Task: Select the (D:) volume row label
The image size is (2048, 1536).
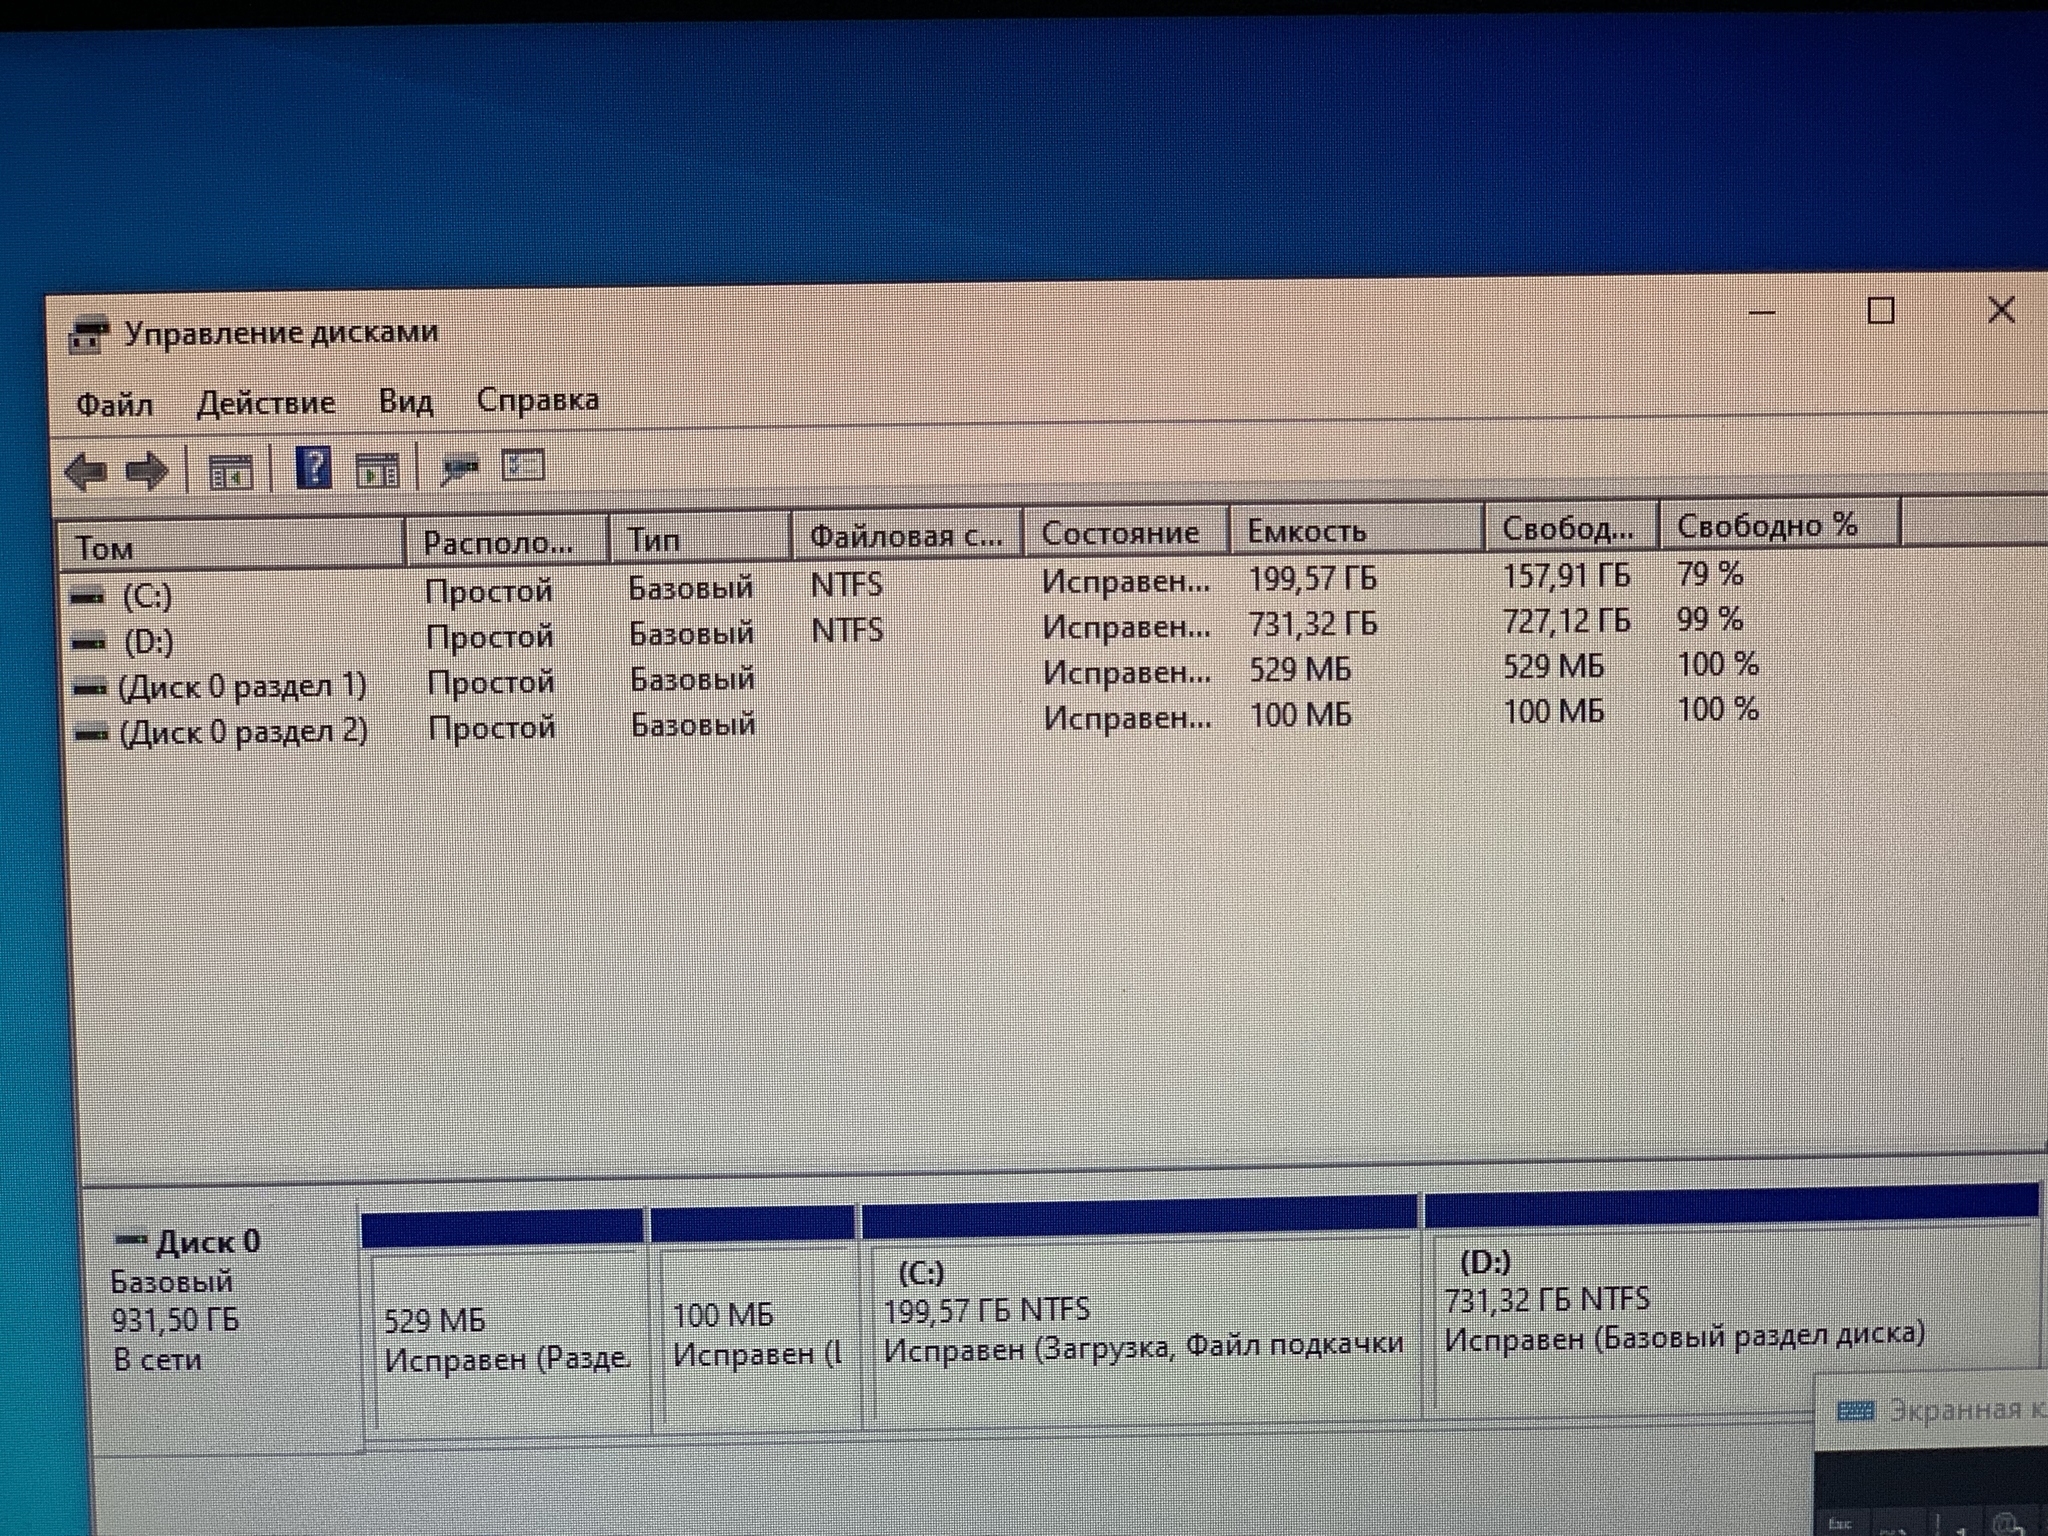Action: tap(148, 641)
